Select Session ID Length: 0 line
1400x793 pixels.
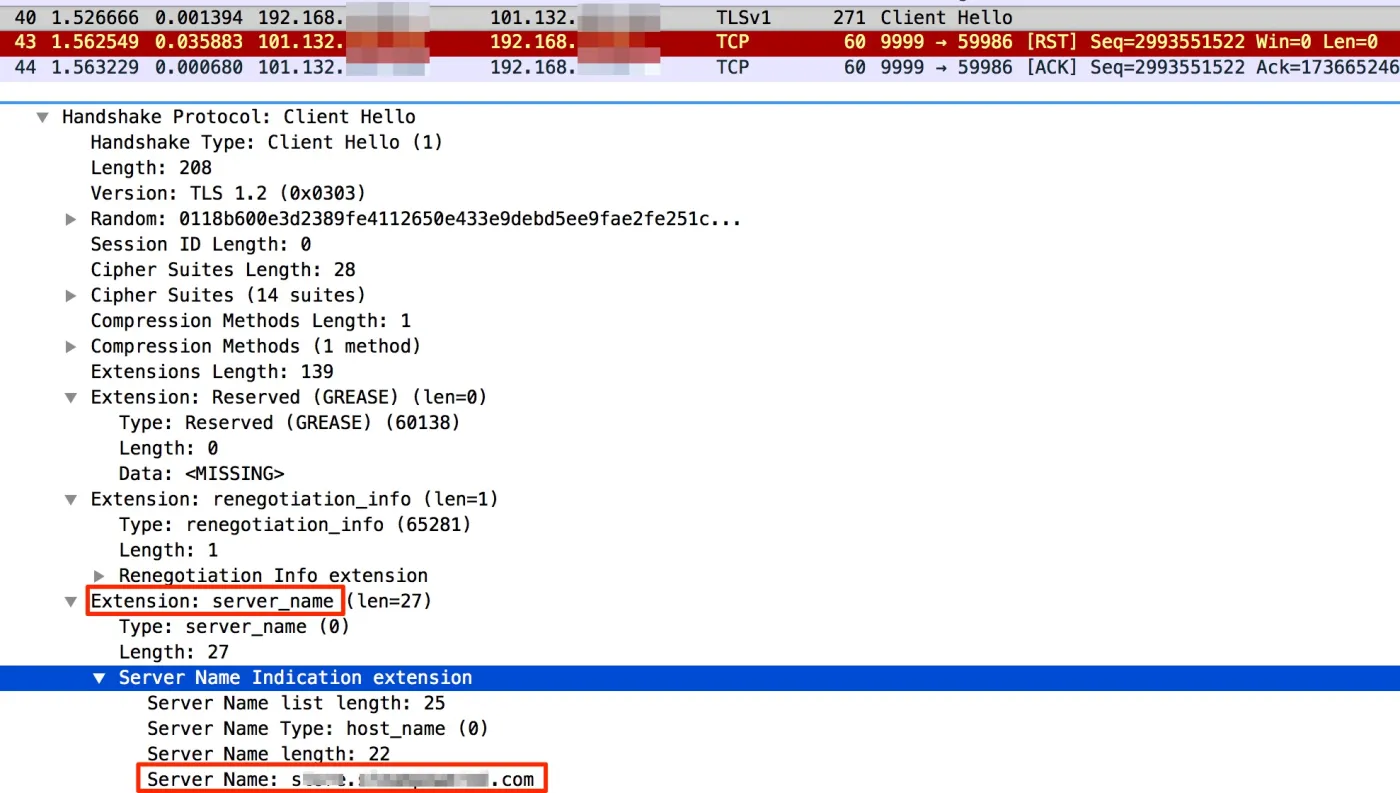[x=200, y=244]
